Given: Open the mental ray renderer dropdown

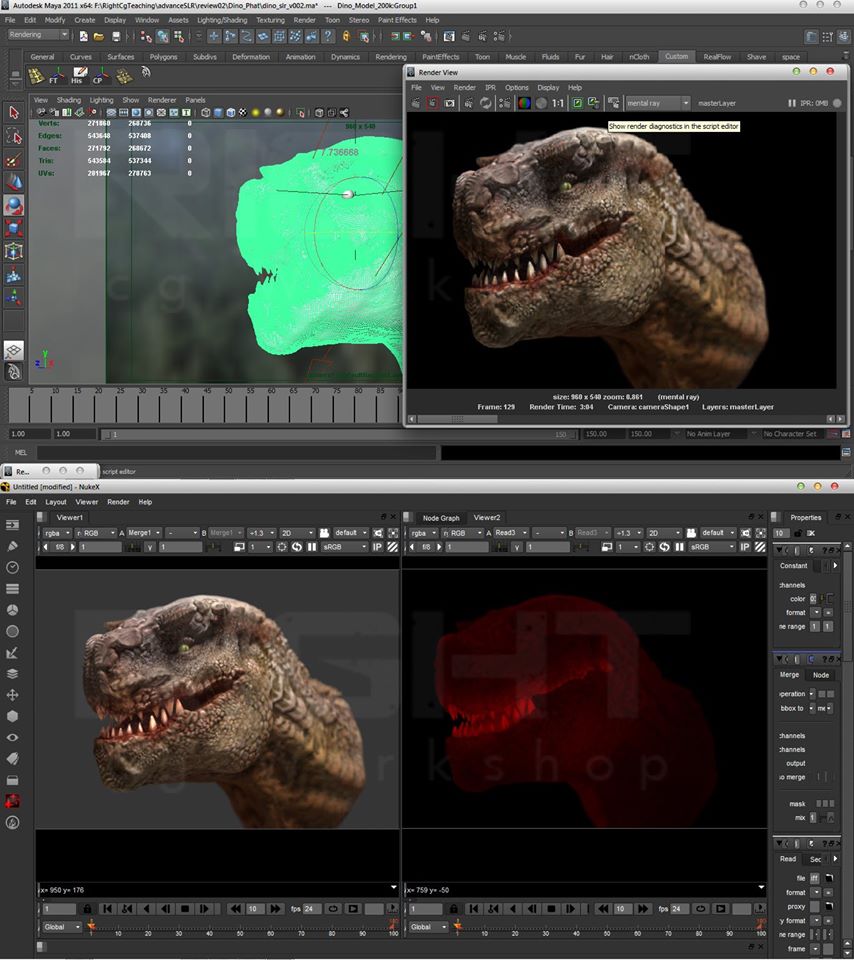Looking at the screenshot, I should coord(657,103).
